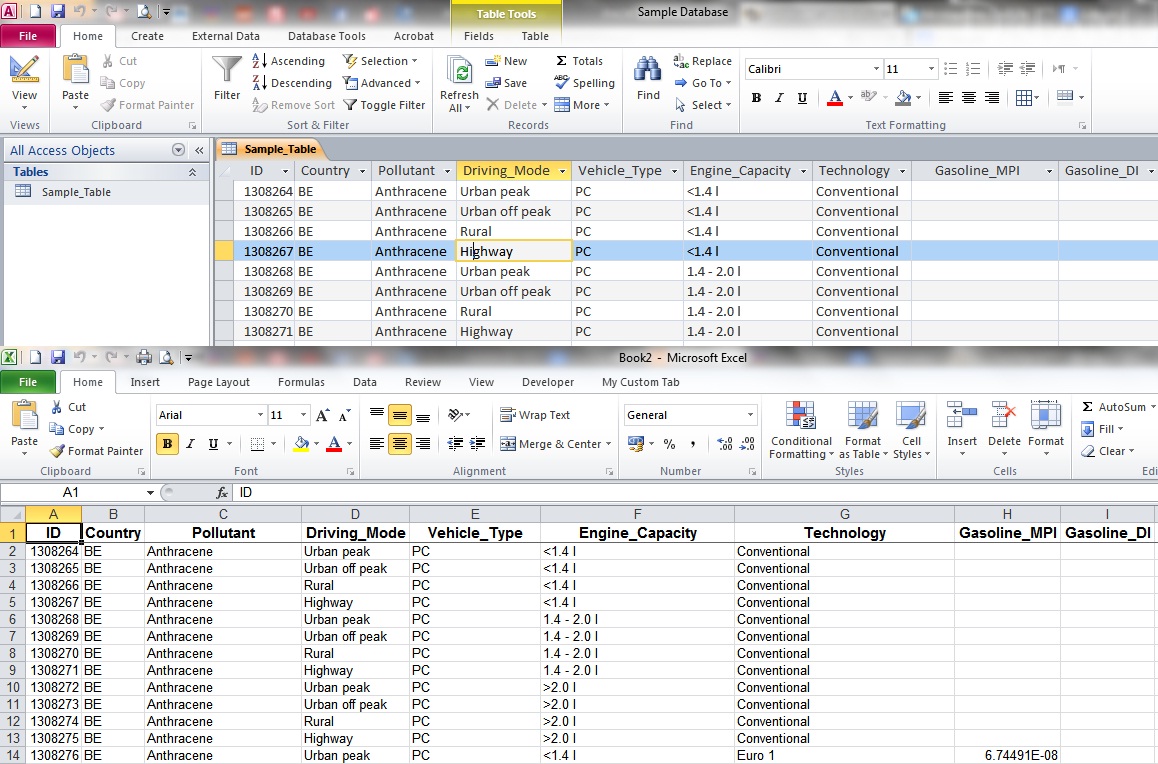Click Decrease Decimal icon in Excel Number group
1158x764 pixels.
747,444
